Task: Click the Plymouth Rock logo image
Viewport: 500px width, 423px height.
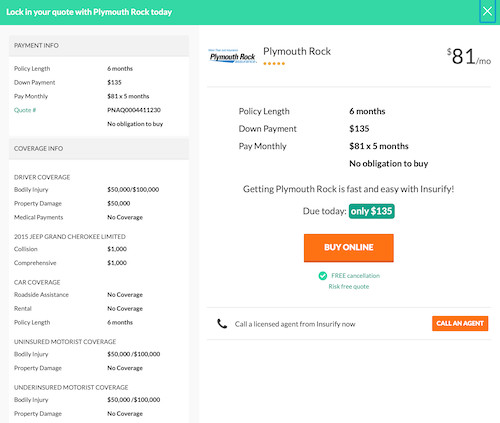Action: (233, 56)
